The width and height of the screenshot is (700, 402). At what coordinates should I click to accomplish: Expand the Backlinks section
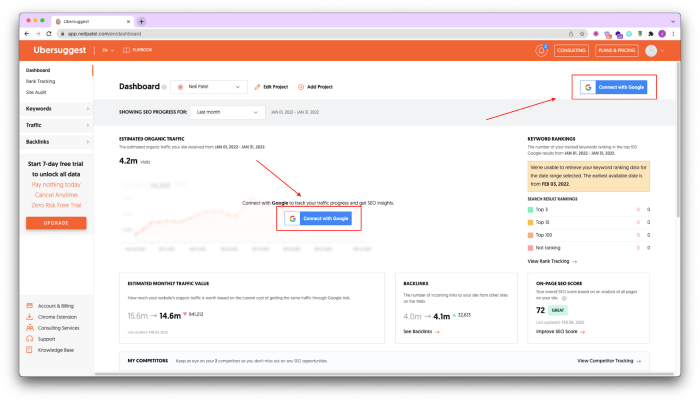[57, 142]
